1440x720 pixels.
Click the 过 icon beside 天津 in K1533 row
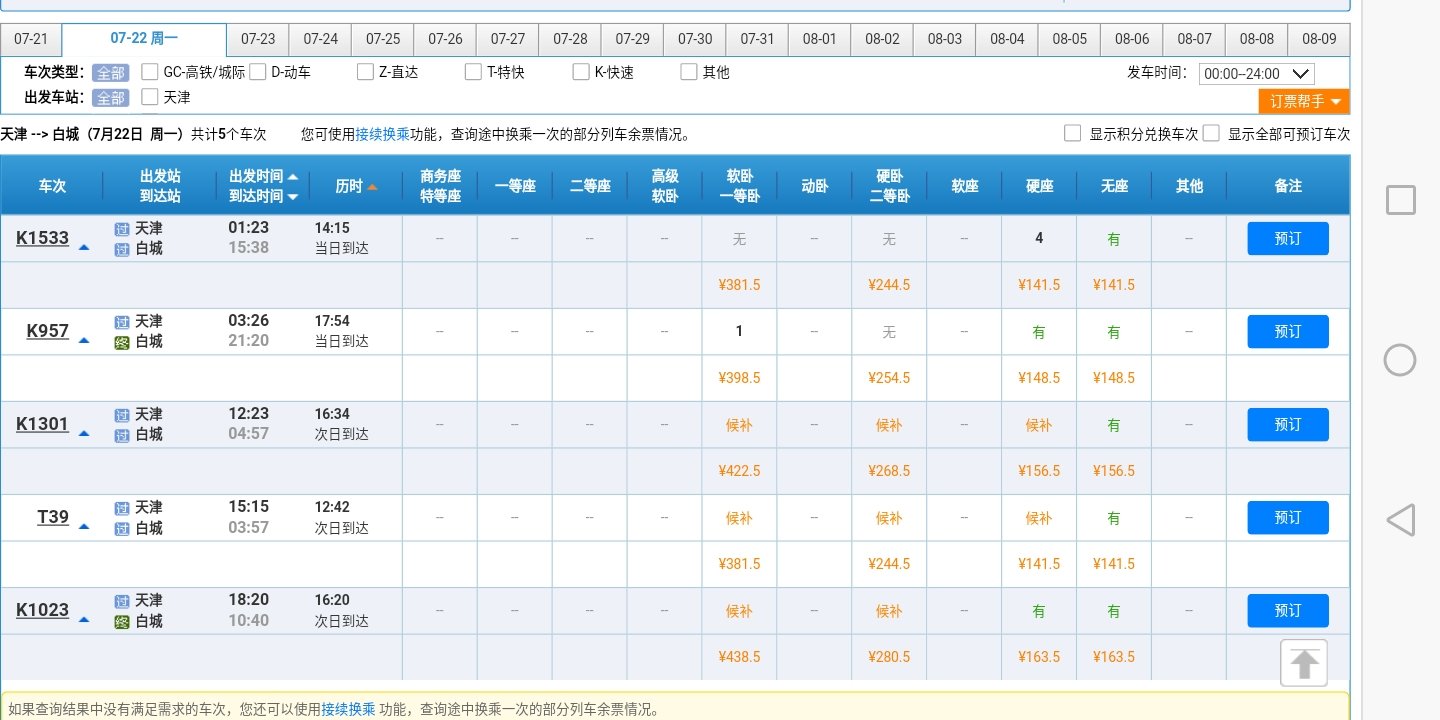[x=122, y=228]
